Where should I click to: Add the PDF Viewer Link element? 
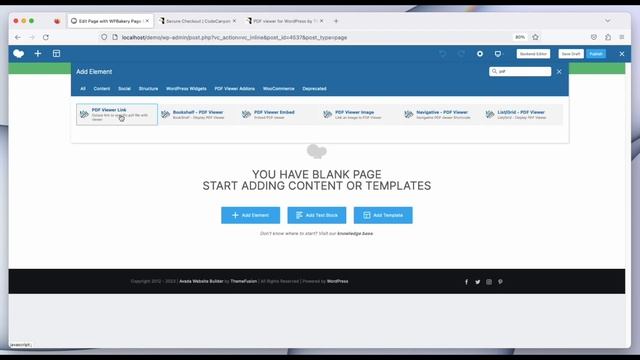pyautogui.click(x=117, y=114)
